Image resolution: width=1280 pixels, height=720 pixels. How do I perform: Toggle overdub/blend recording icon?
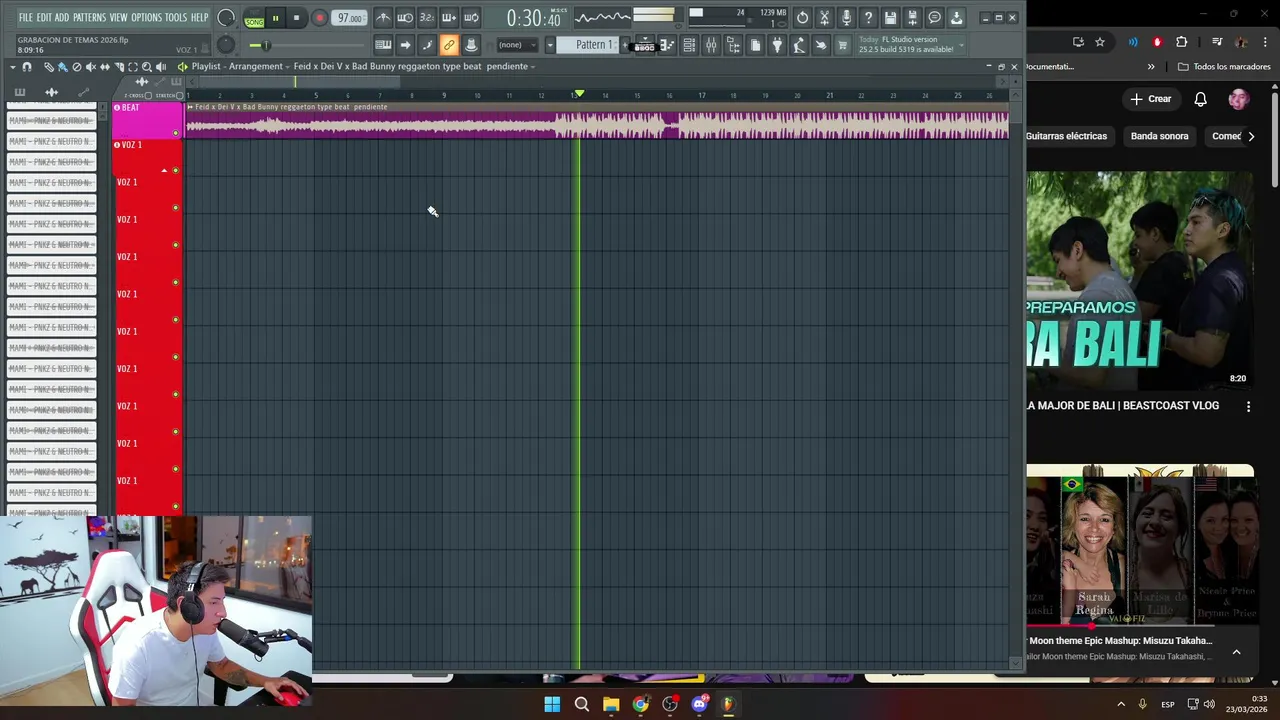[449, 18]
